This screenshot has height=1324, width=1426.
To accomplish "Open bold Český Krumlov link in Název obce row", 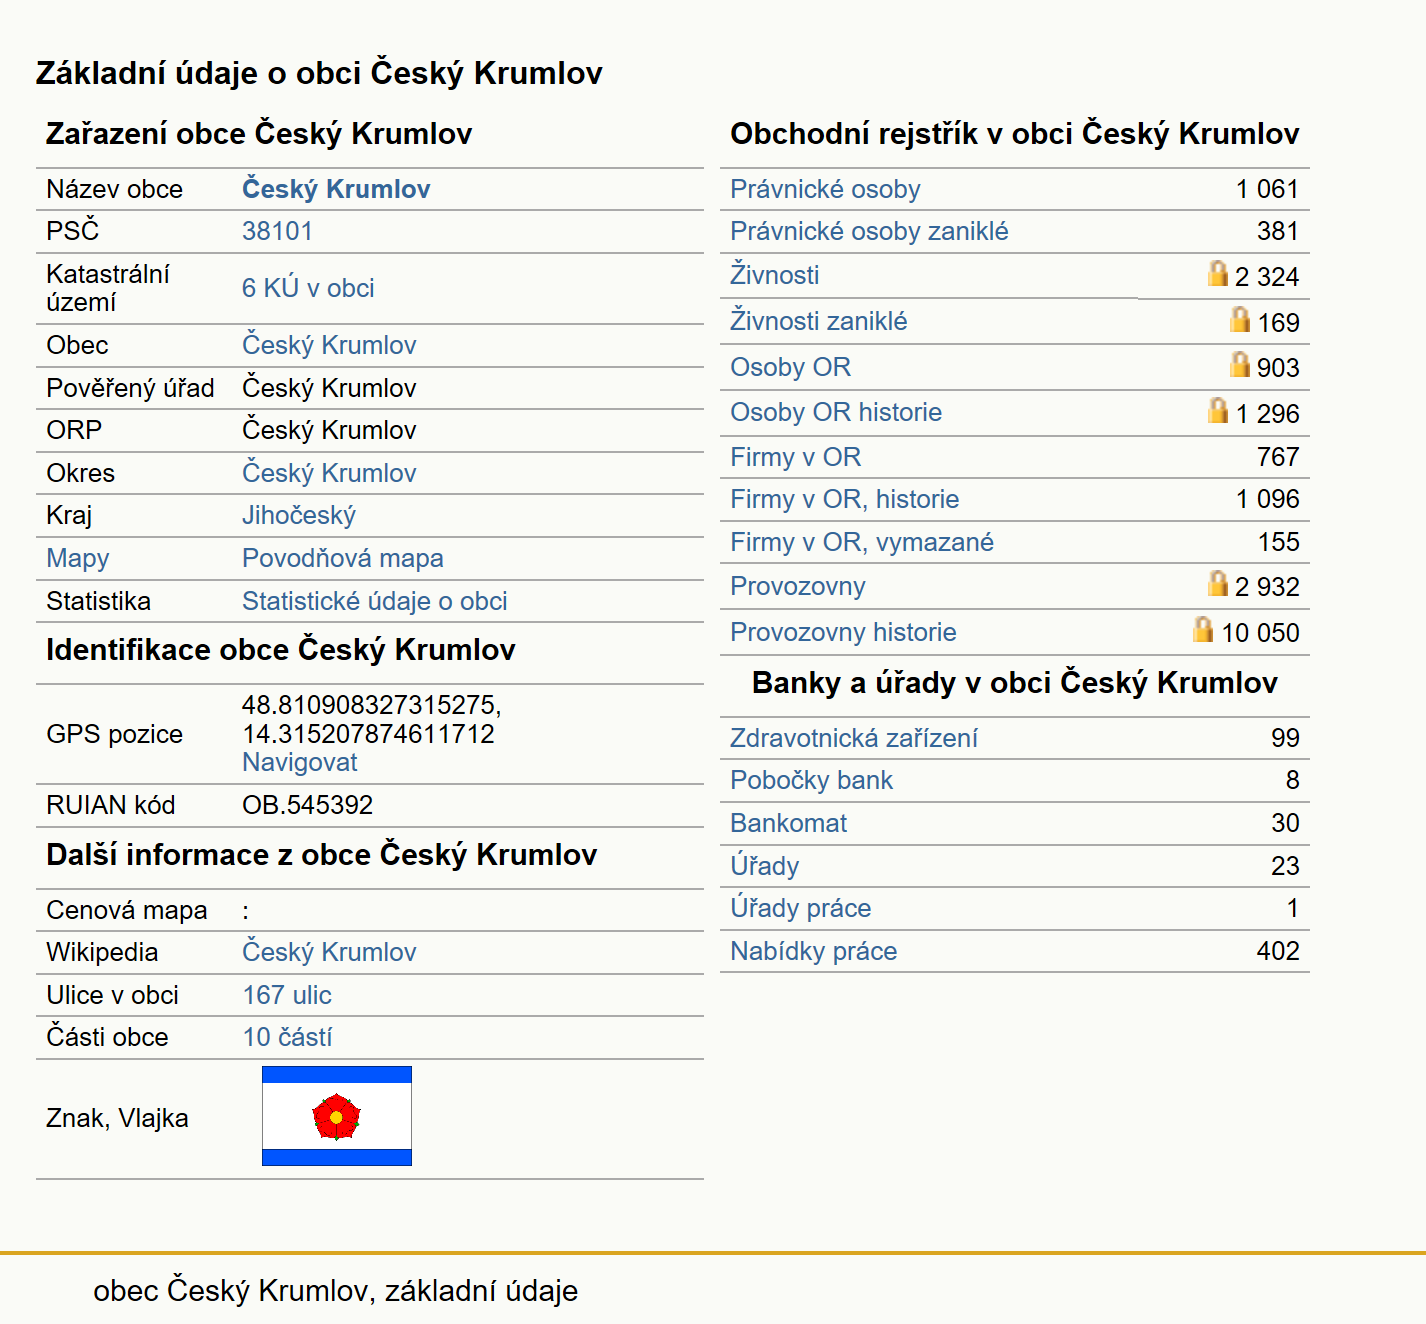I will (336, 189).
